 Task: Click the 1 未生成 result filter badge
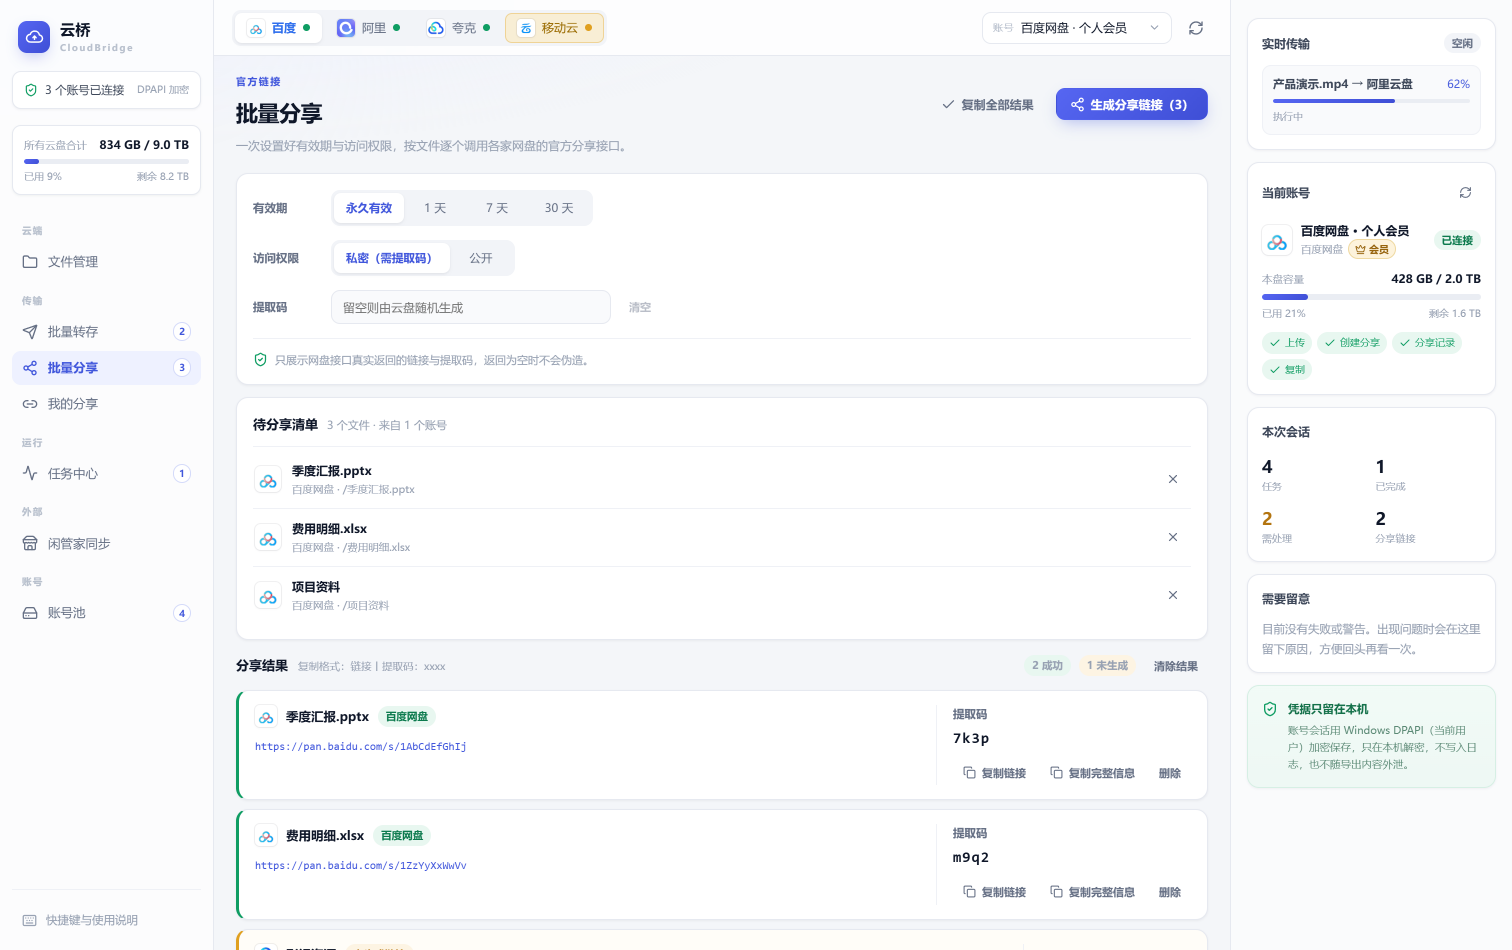point(1107,666)
